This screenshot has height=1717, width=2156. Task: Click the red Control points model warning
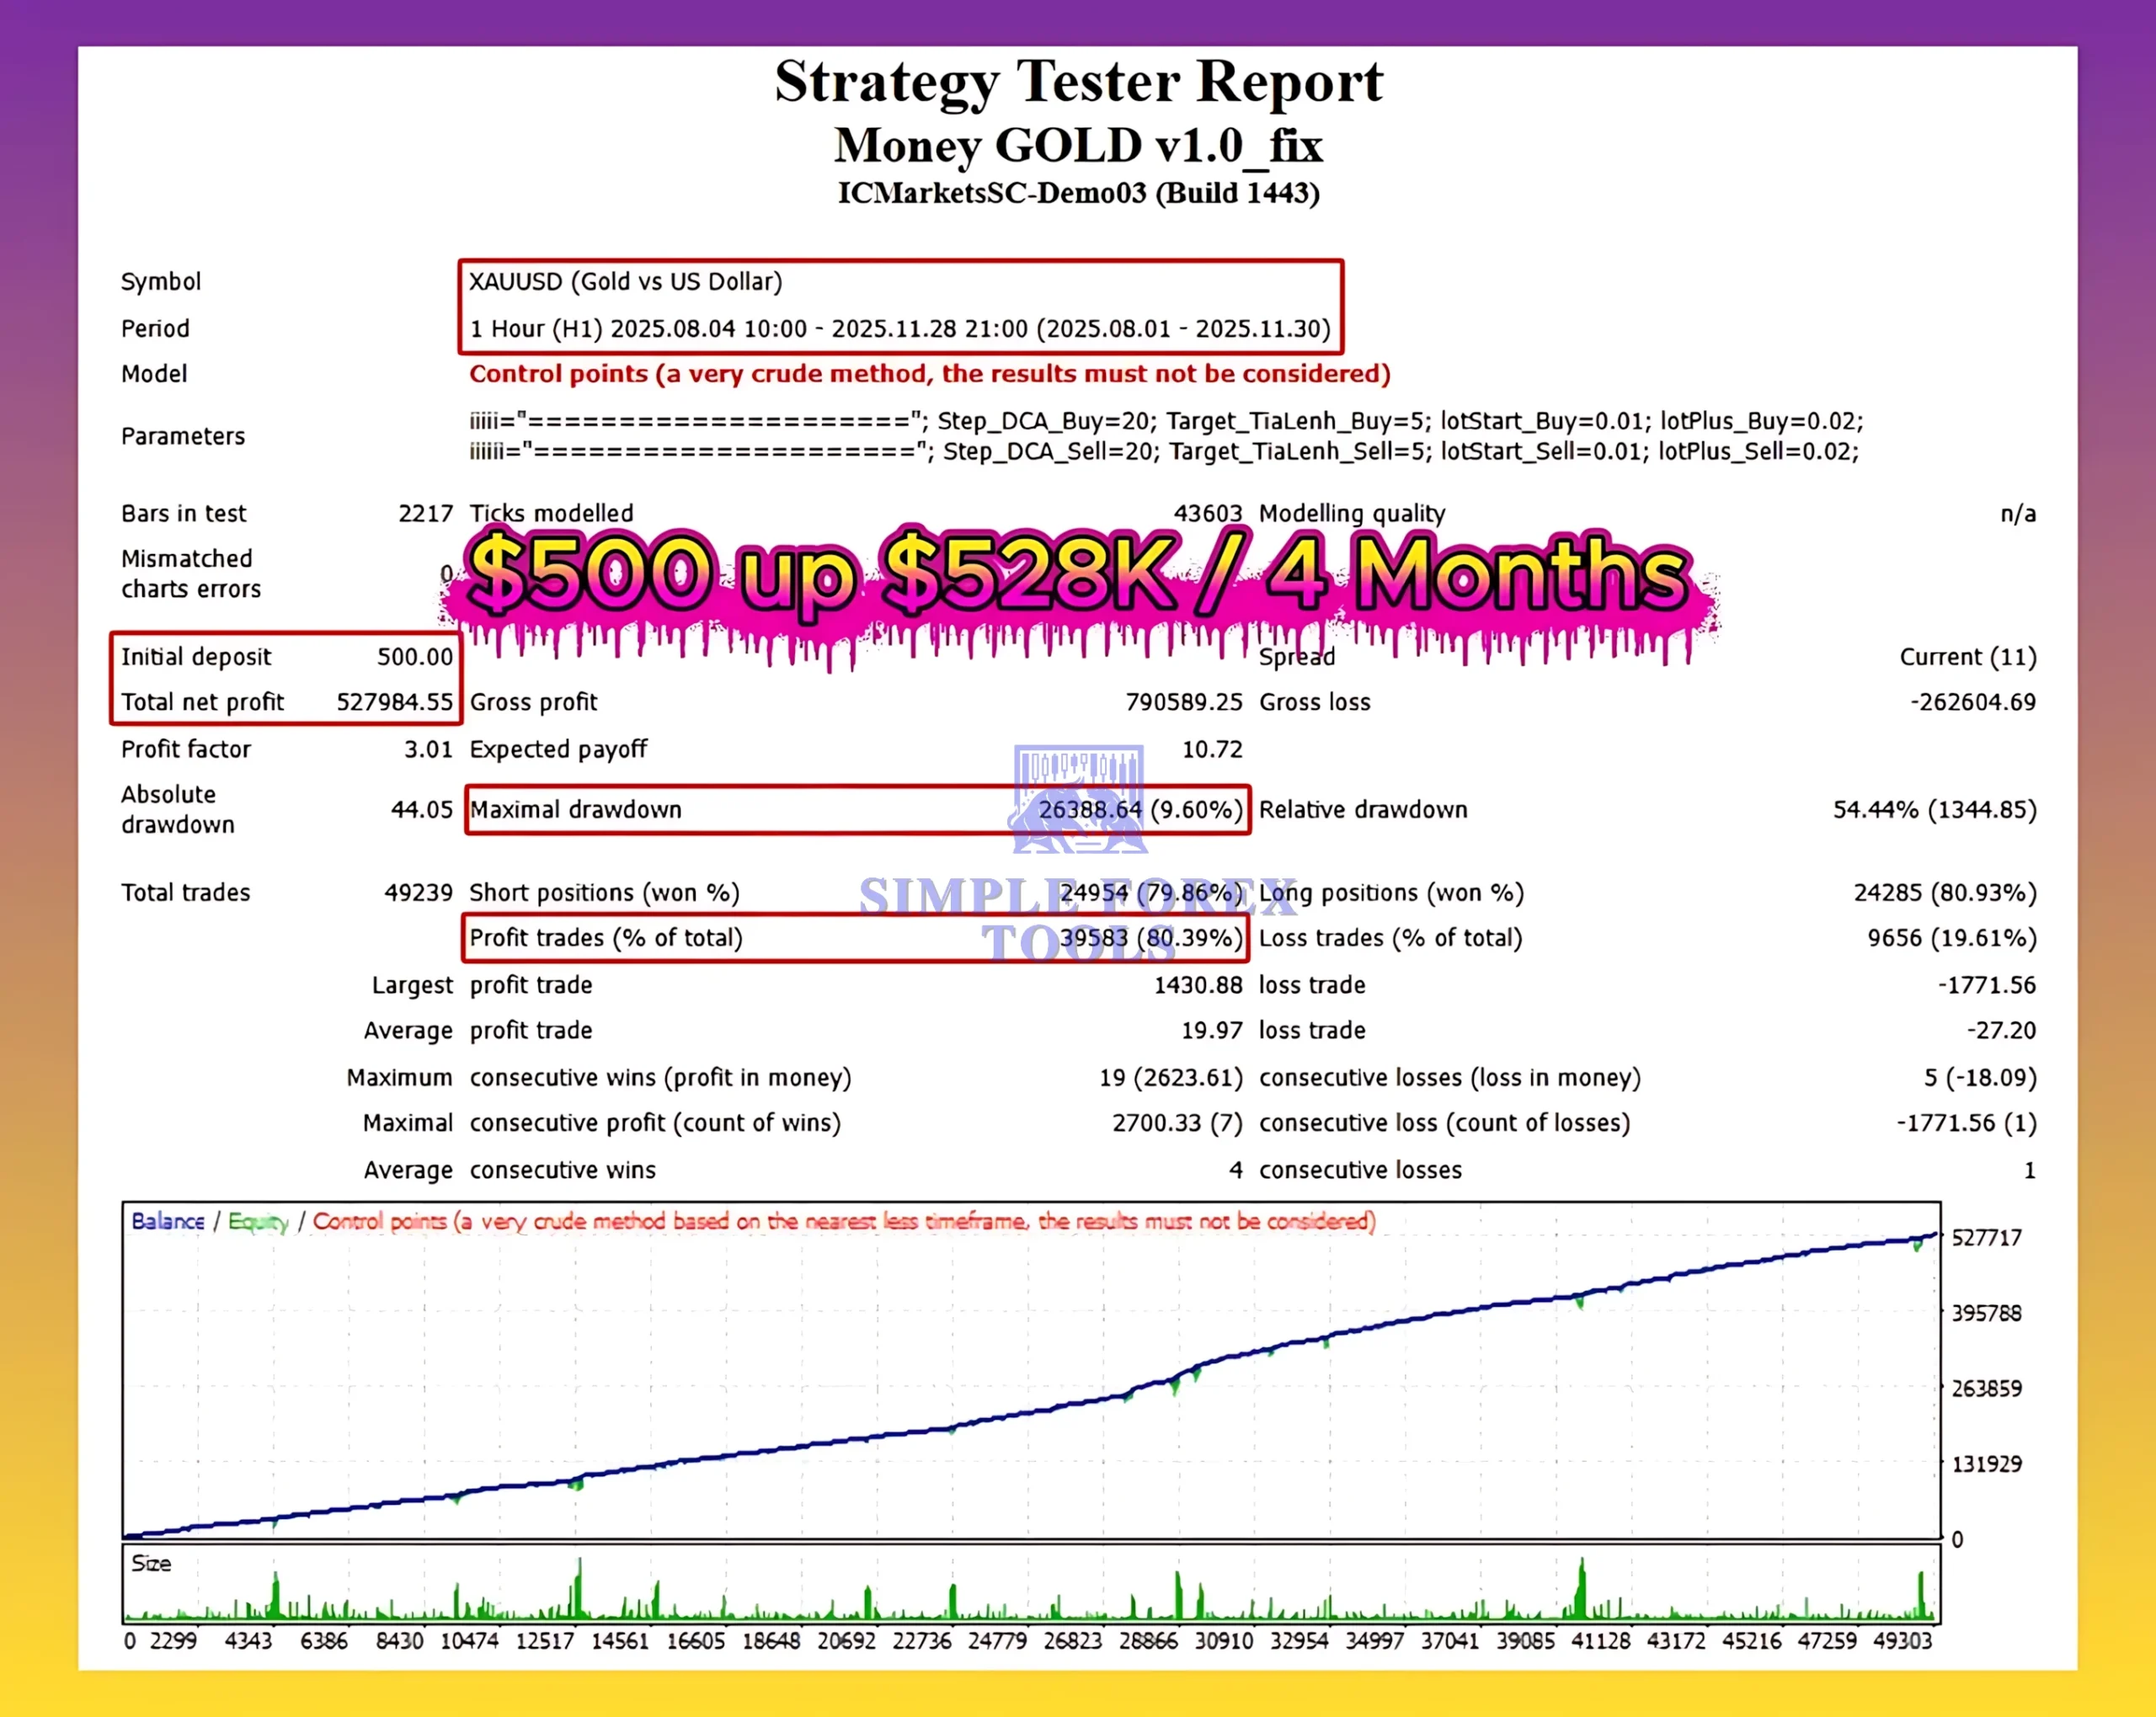(929, 374)
